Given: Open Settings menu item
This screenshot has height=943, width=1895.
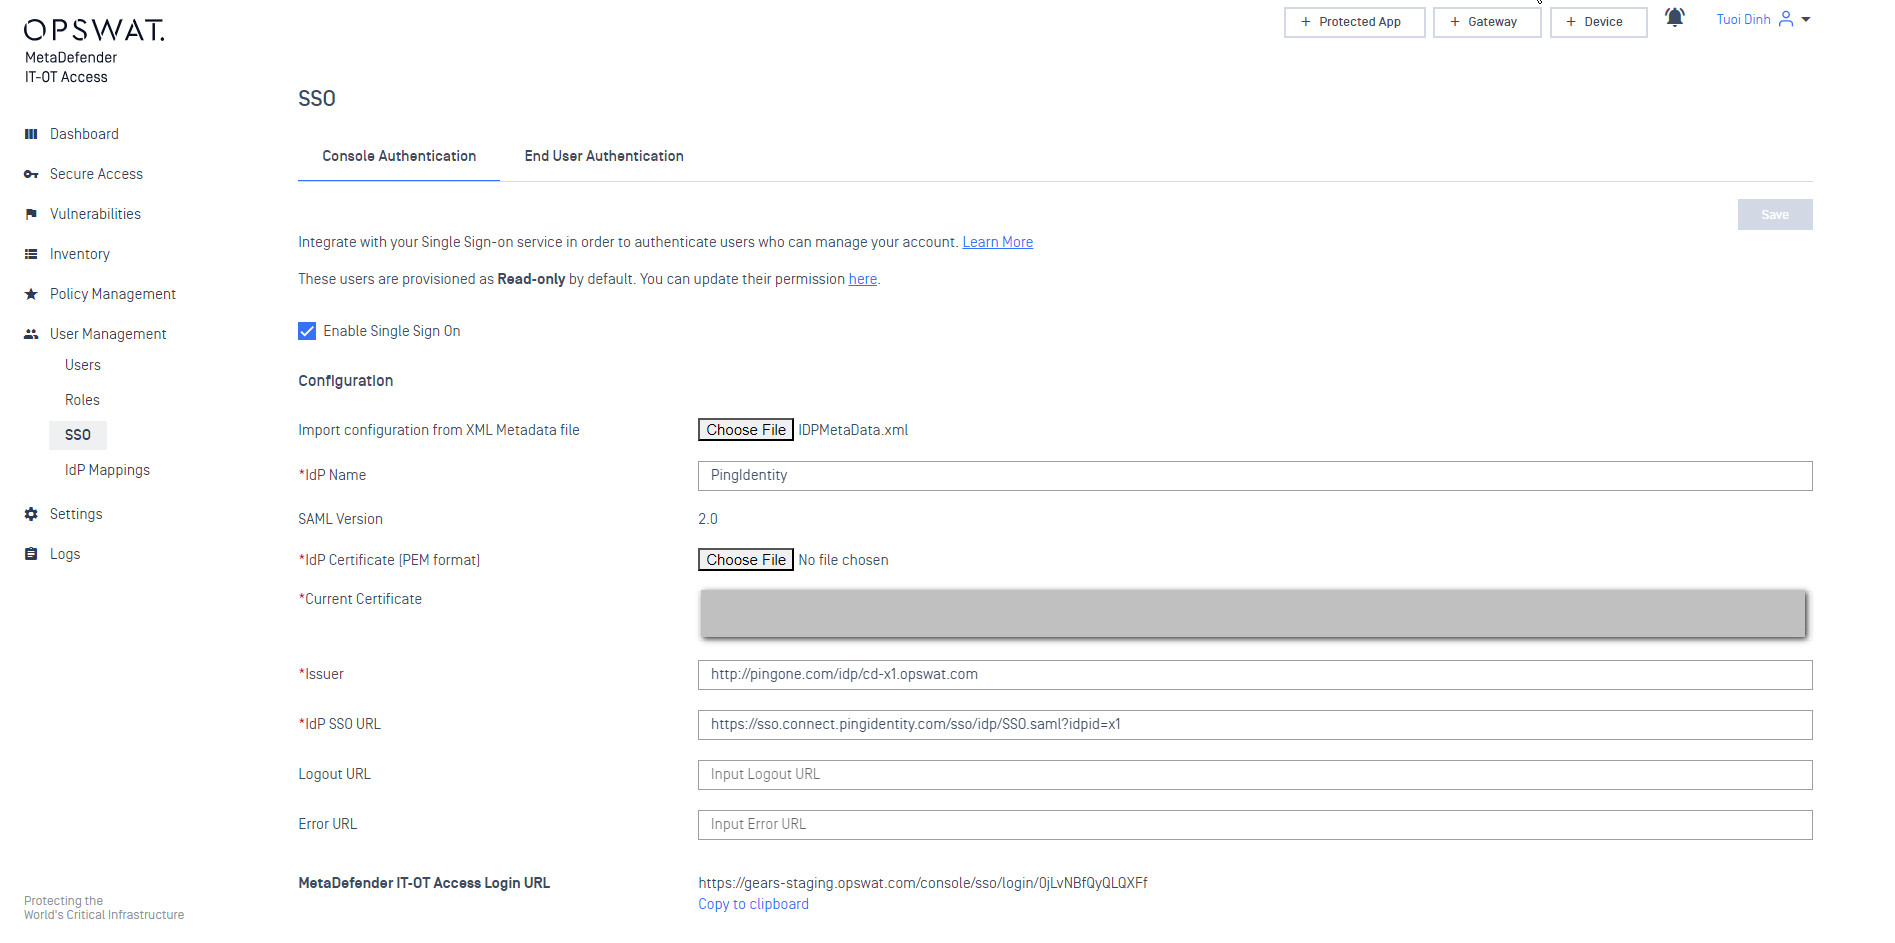Looking at the screenshot, I should 76,514.
